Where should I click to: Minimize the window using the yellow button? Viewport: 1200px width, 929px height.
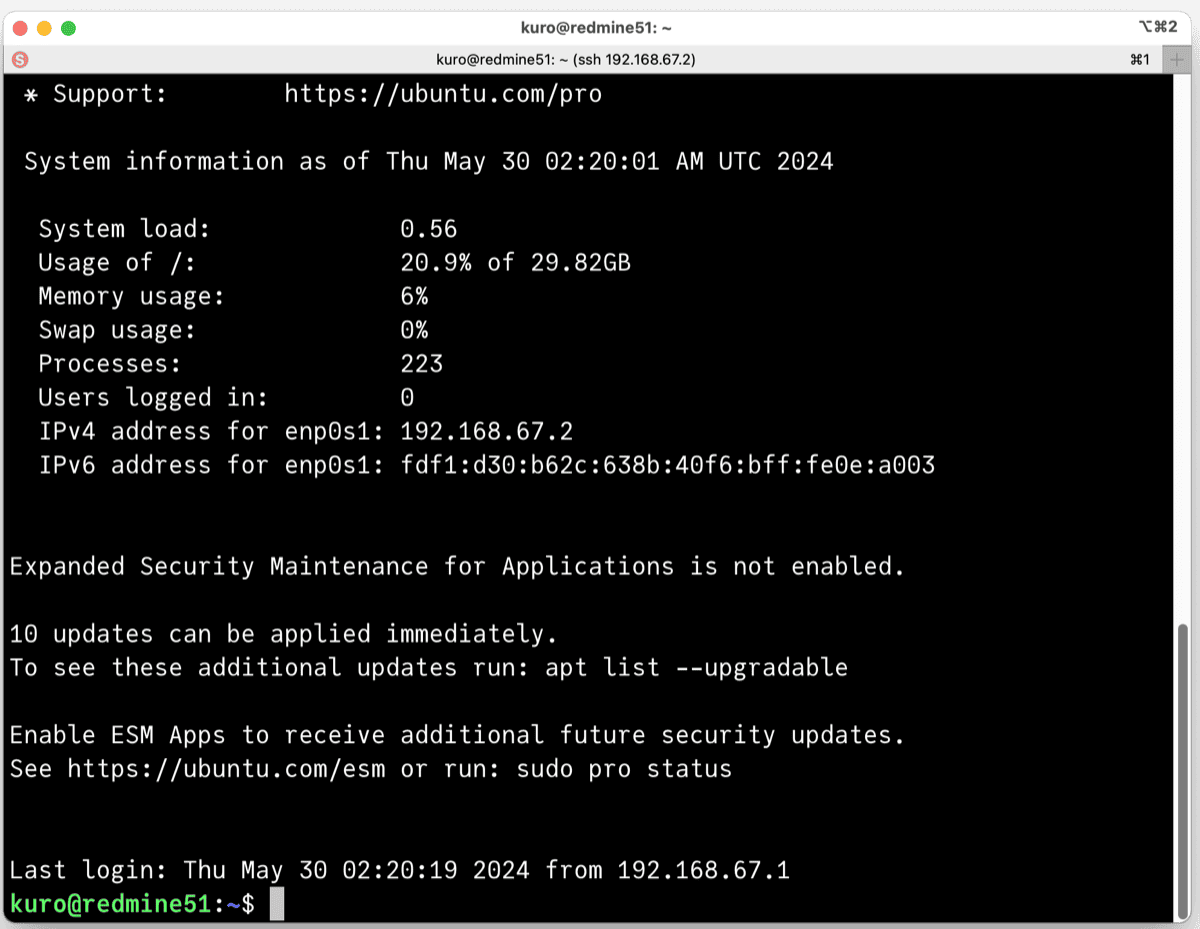(44, 29)
